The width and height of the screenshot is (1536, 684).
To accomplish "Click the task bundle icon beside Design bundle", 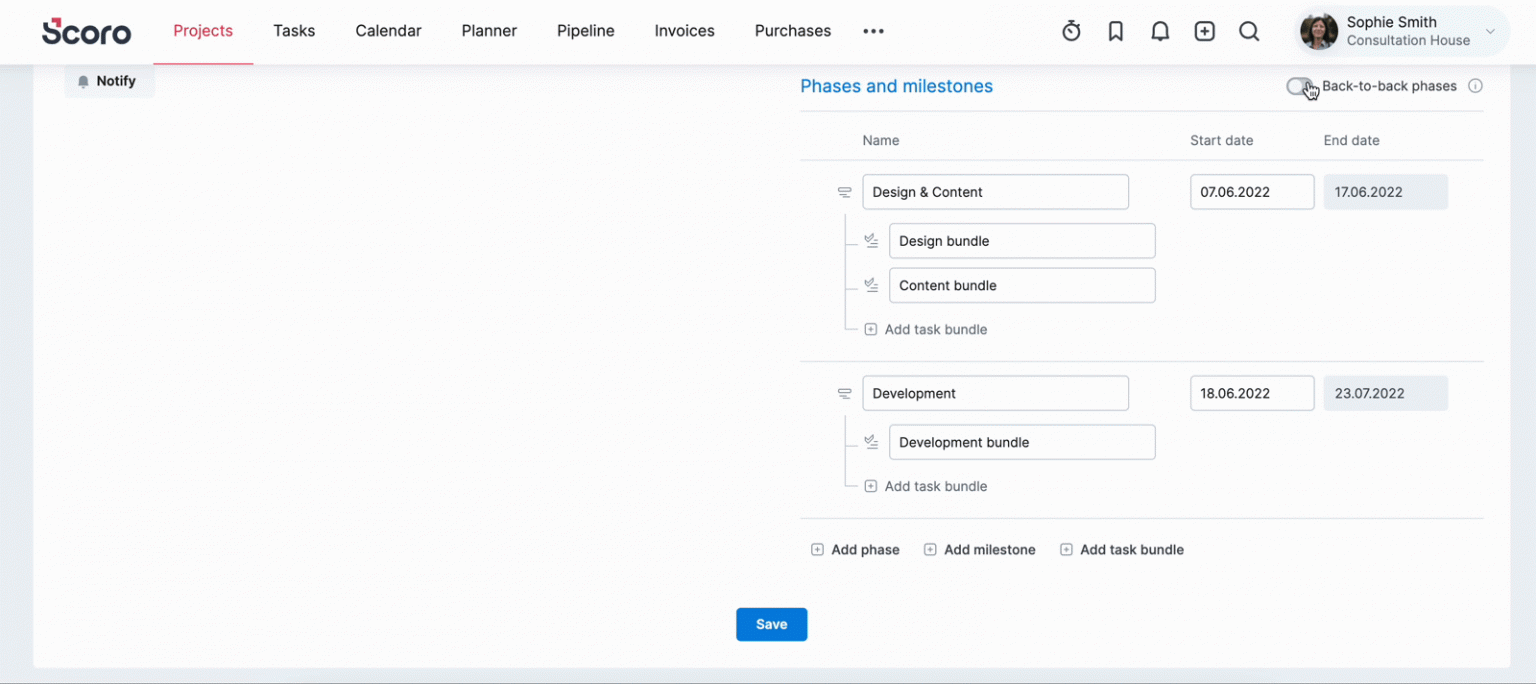I will pos(870,240).
